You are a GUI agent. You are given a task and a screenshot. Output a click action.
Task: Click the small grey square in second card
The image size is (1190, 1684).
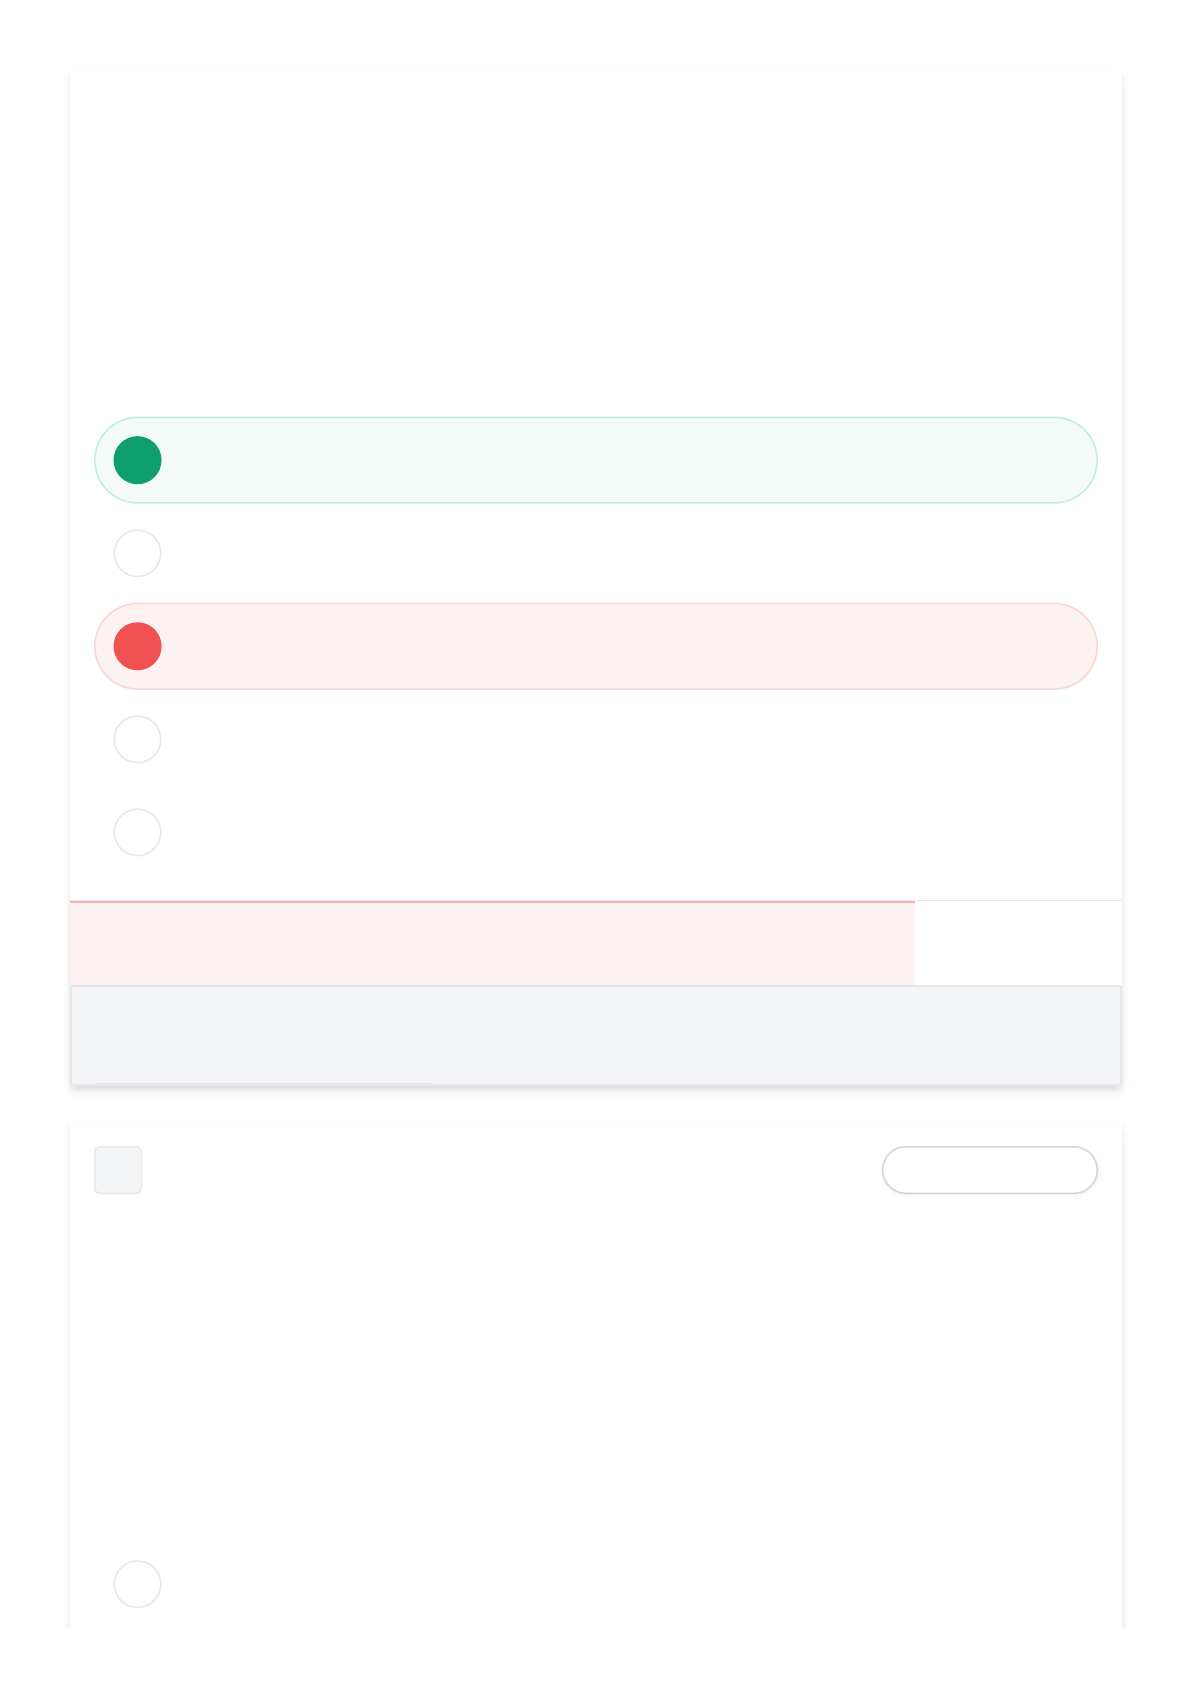click(118, 1170)
